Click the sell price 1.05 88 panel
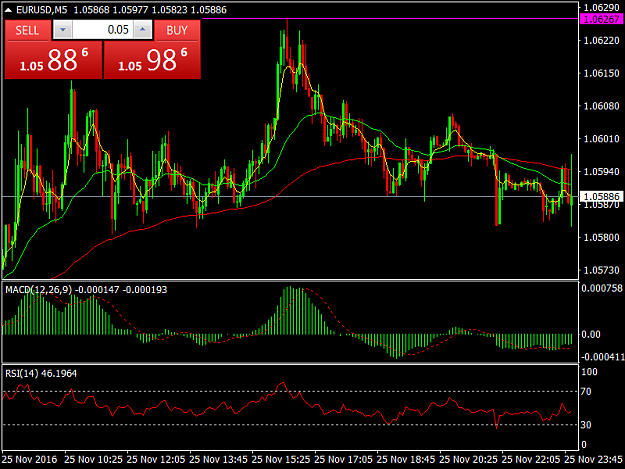 [54, 60]
